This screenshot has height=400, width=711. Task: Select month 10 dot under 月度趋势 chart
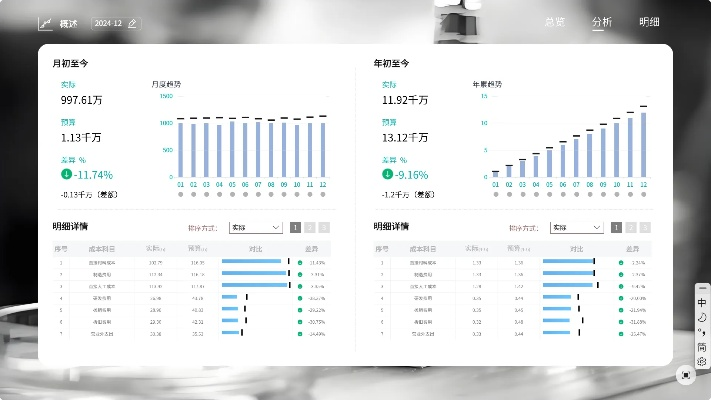click(x=297, y=195)
